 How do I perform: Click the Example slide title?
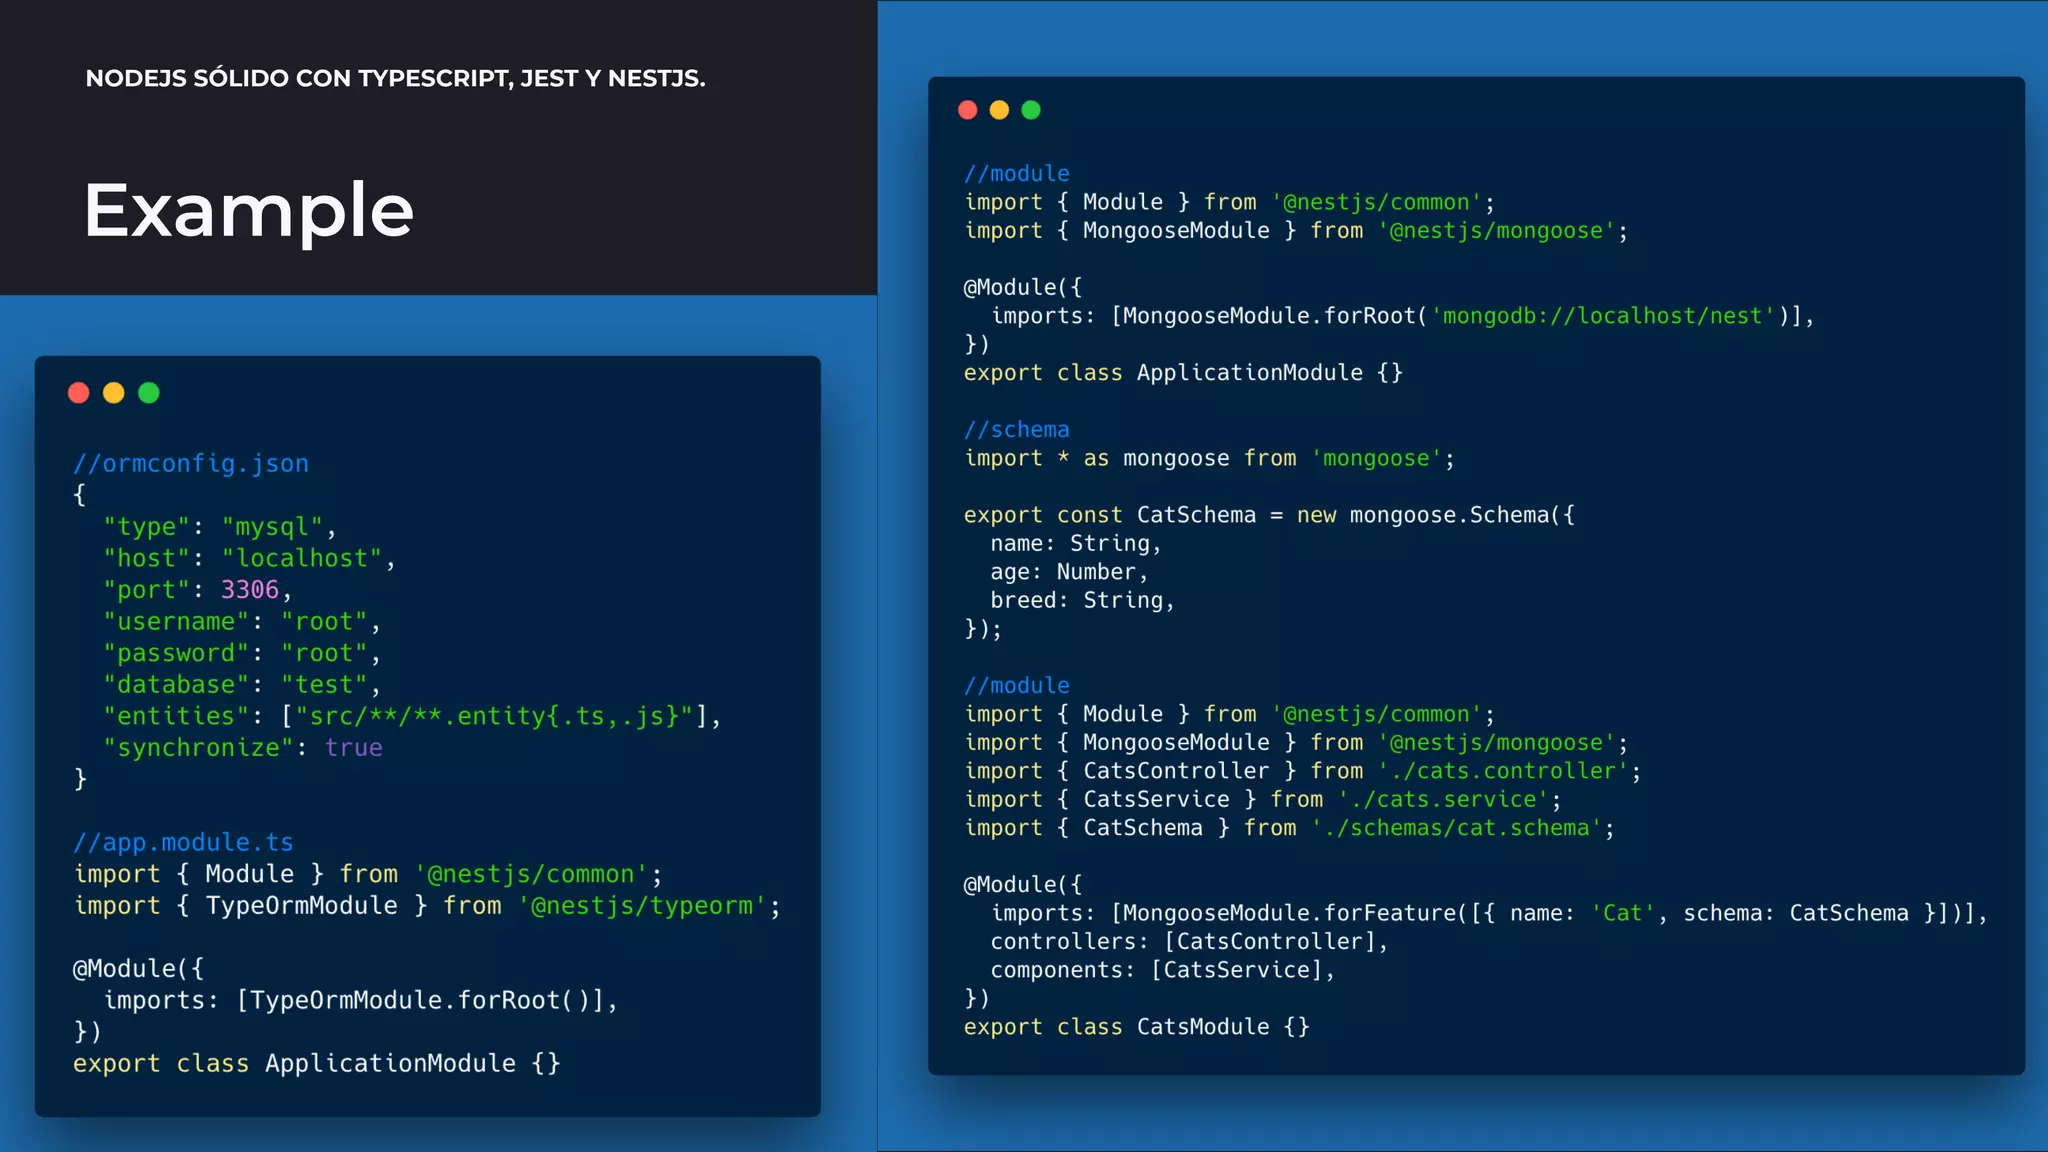click(248, 210)
